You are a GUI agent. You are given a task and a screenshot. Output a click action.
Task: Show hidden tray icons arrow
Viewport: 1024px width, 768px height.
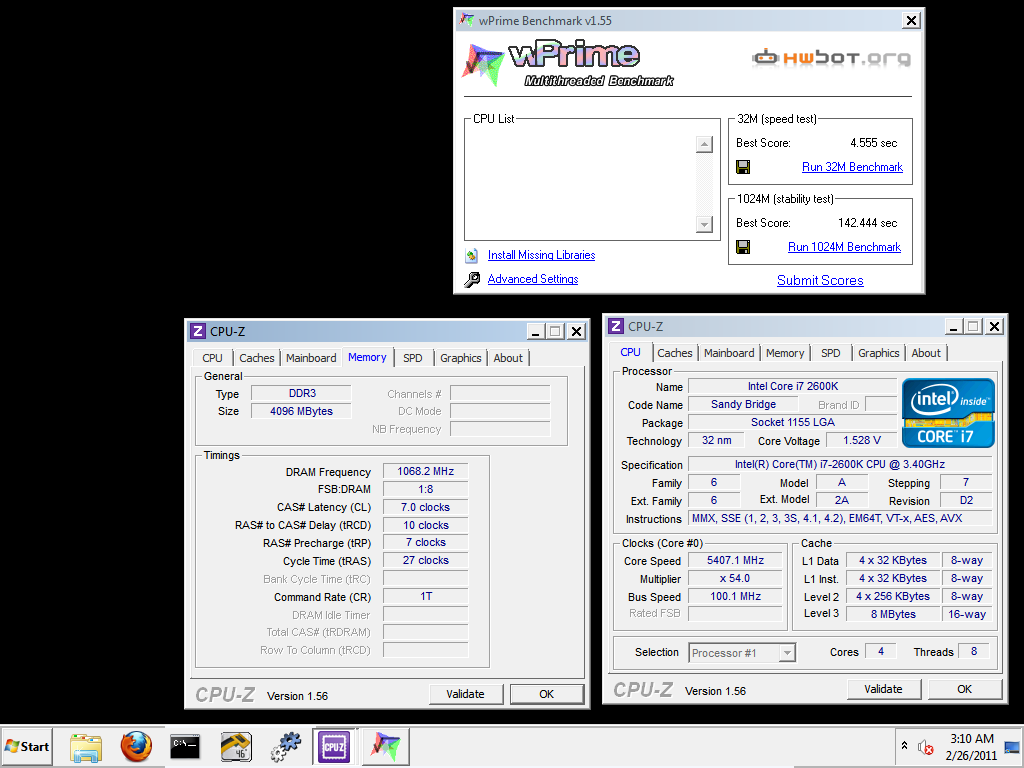click(x=904, y=745)
